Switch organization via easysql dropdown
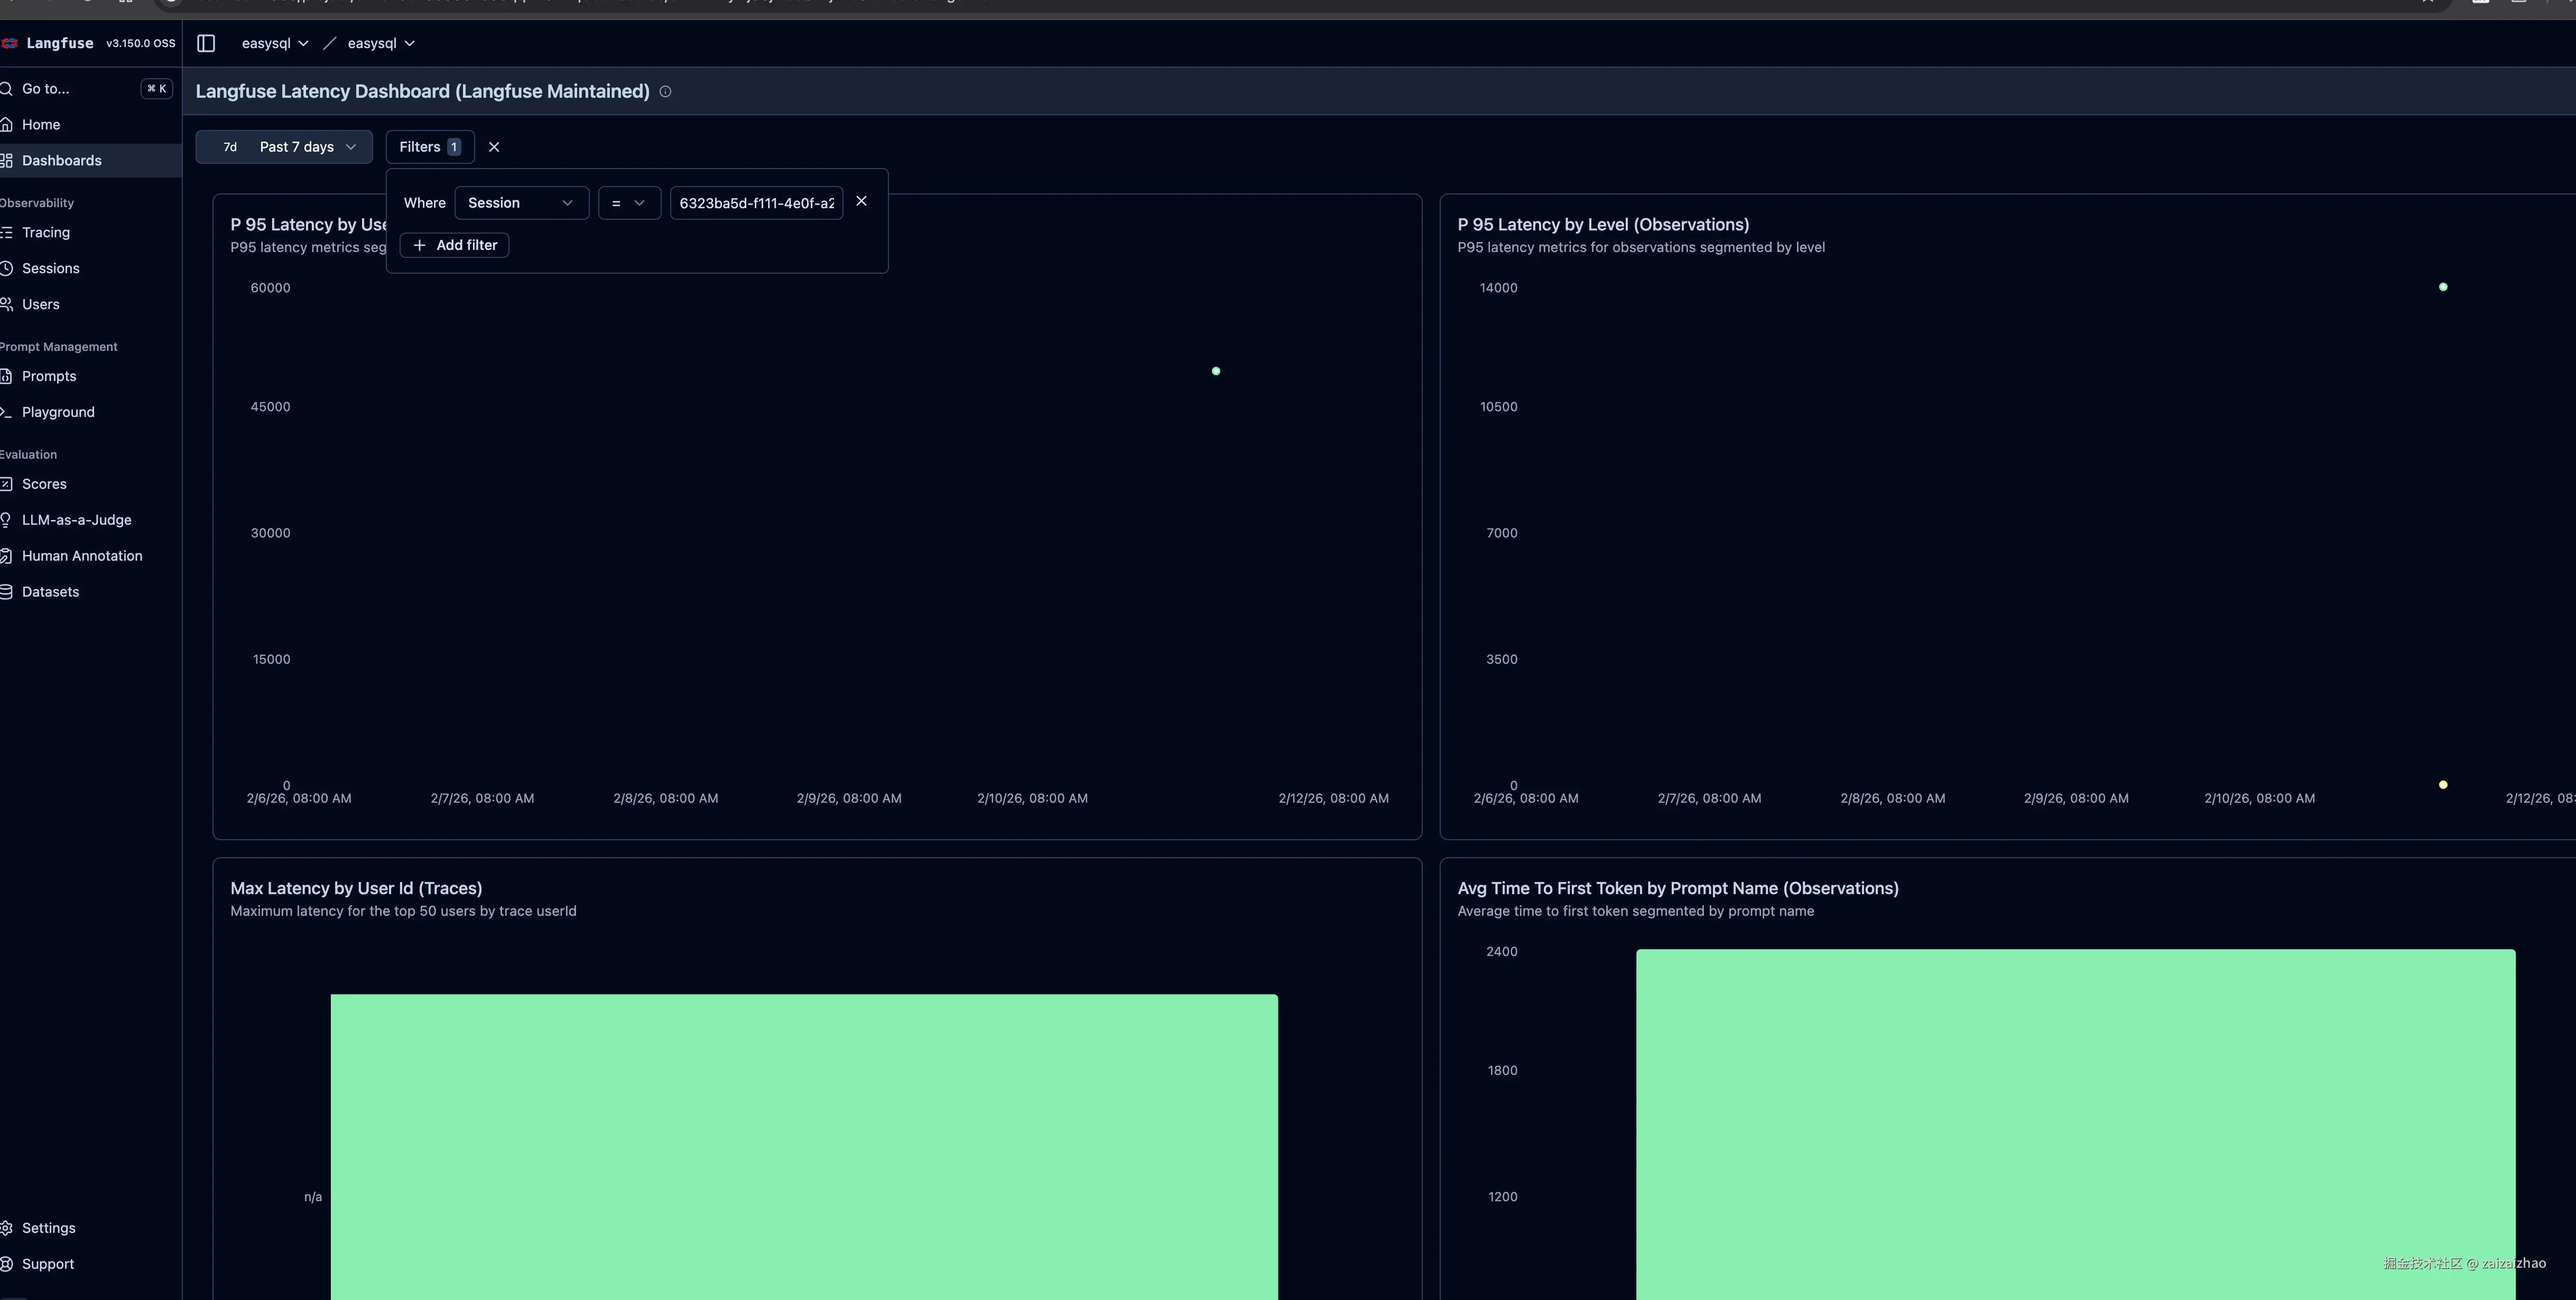2576x1300 pixels. (274, 43)
